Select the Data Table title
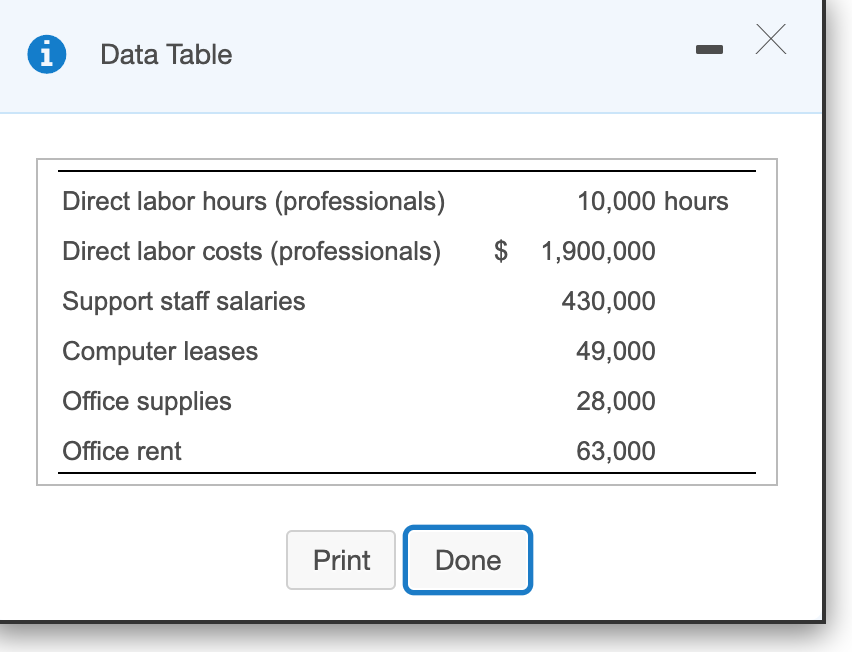Viewport: 852px width, 652px height. click(x=165, y=56)
